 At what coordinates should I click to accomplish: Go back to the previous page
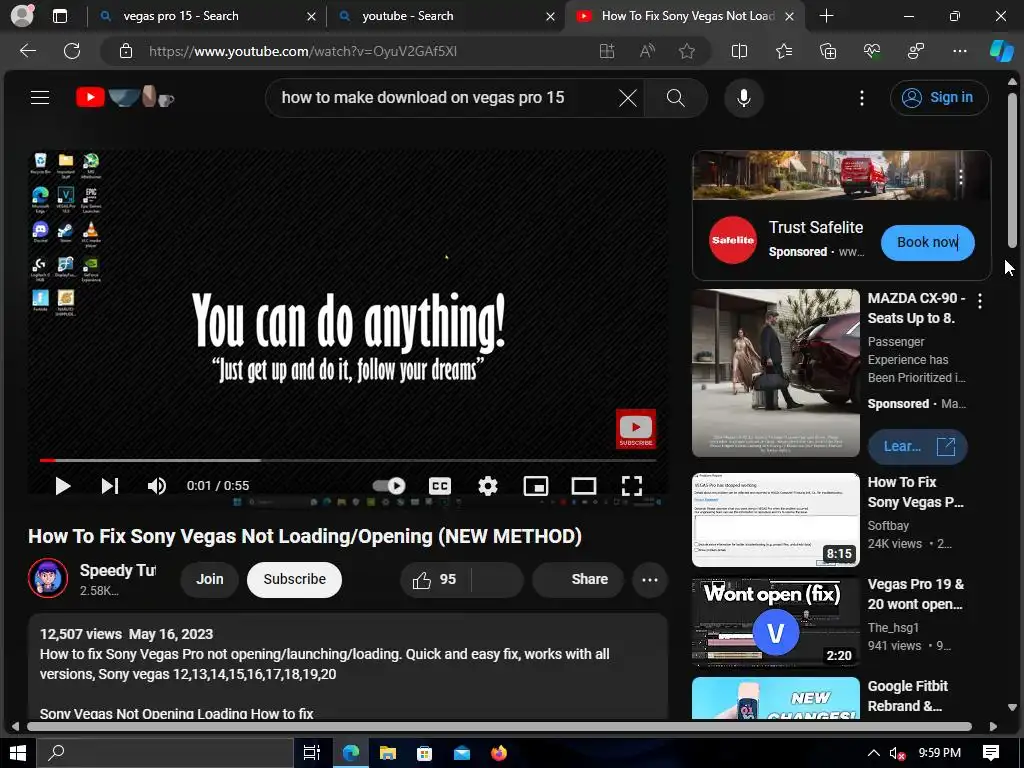point(27,51)
